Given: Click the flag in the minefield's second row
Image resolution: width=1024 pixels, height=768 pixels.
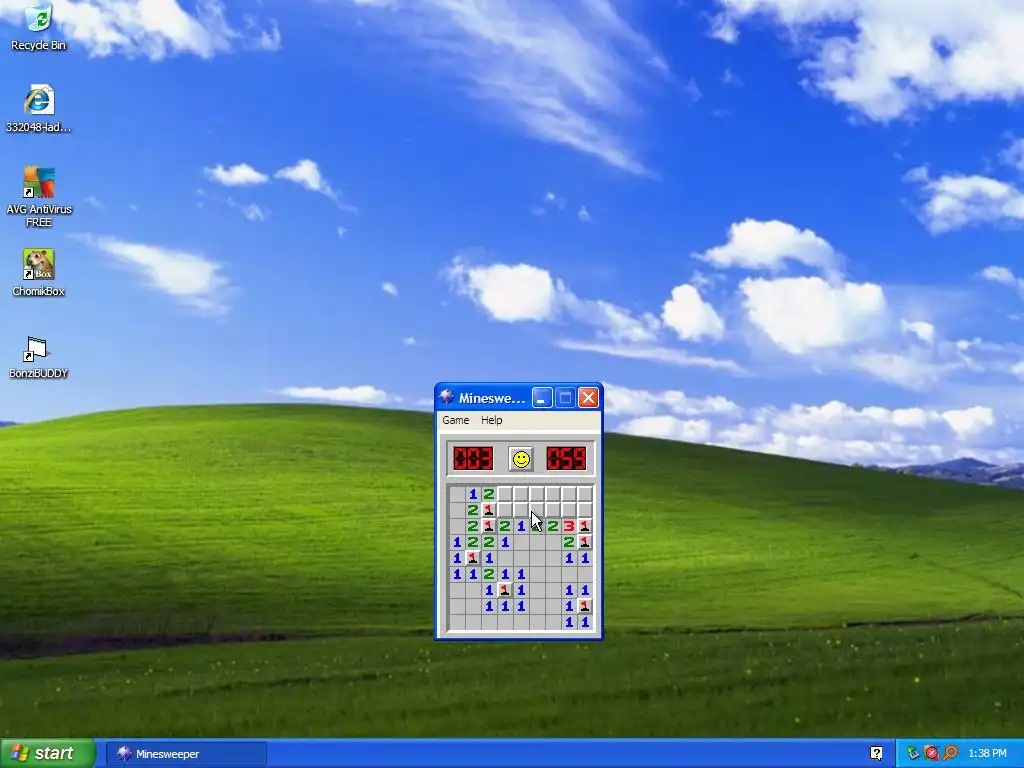Looking at the screenshot, I should pos(488,509).
